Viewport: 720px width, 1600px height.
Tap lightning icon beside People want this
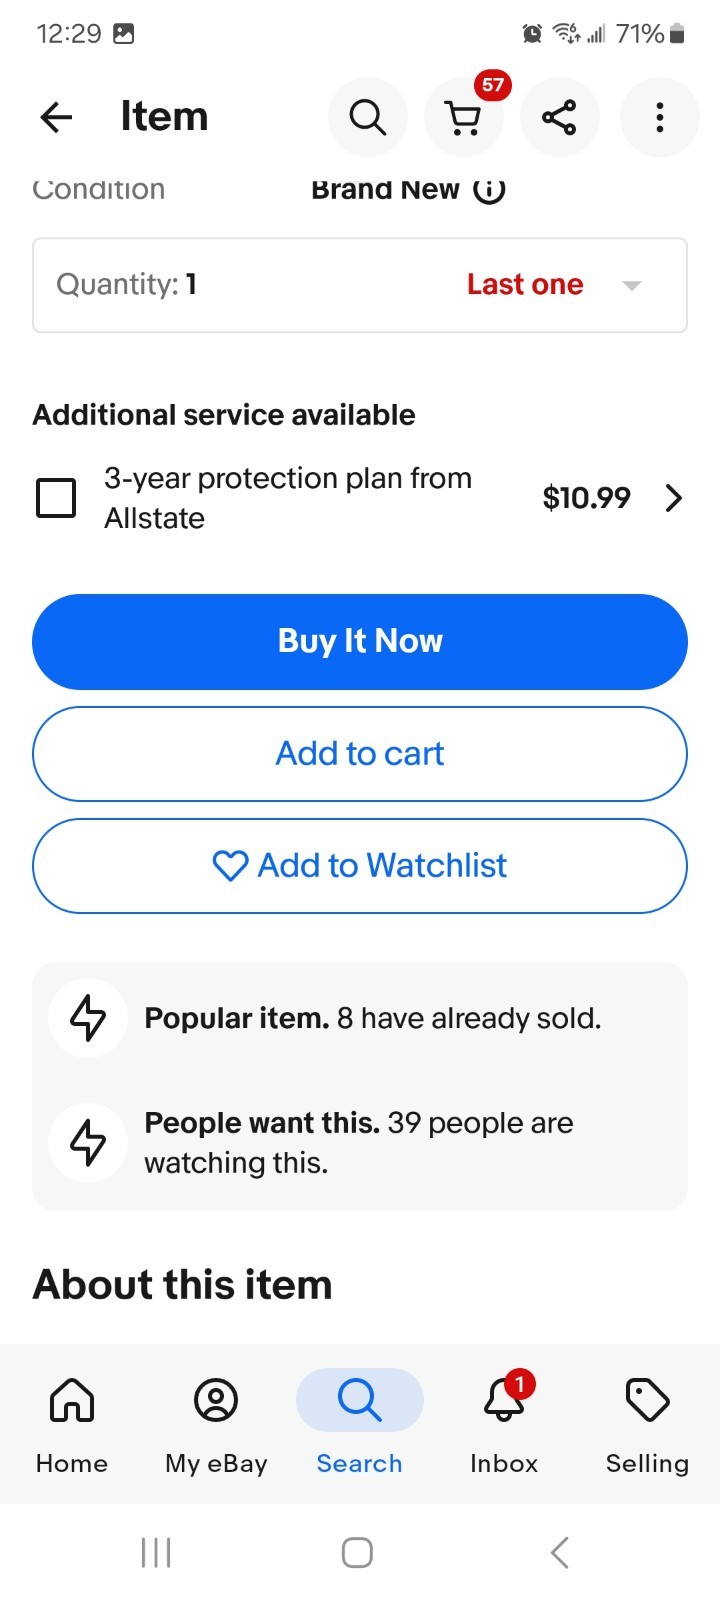coord(88,1142)
